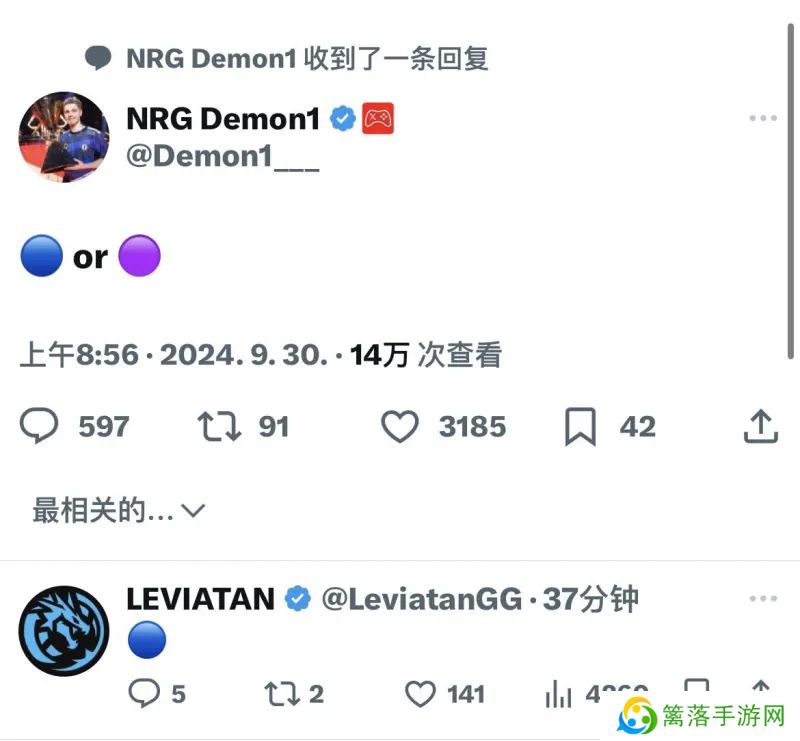Click the vertical scrollbar on right edge
Image resolution: width=800 pixels, height=741 pixels.
coord(790,191)
